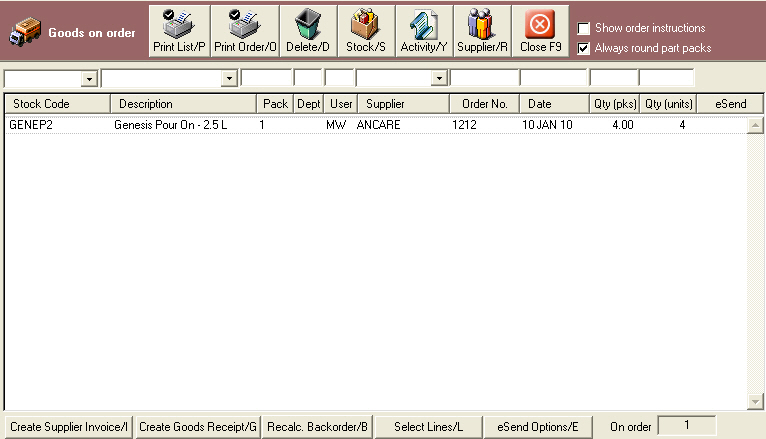Screen dimensions: 766x439
Task: Sort by Date column header
Action: (x=554, y=104)
